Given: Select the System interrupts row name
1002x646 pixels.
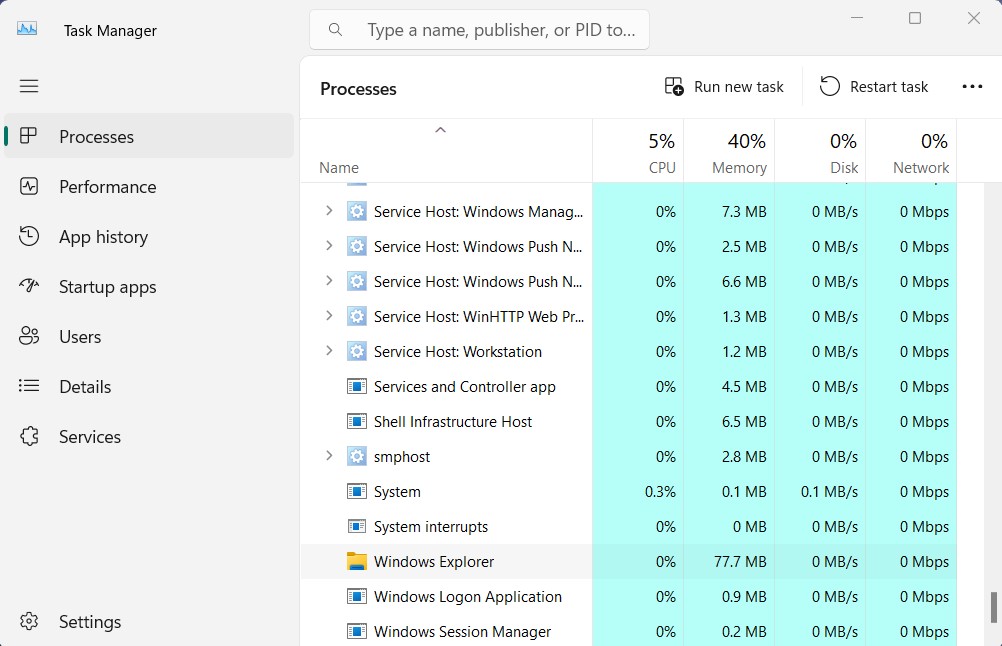Looking at the screenshot, I should tap(431, 527).
